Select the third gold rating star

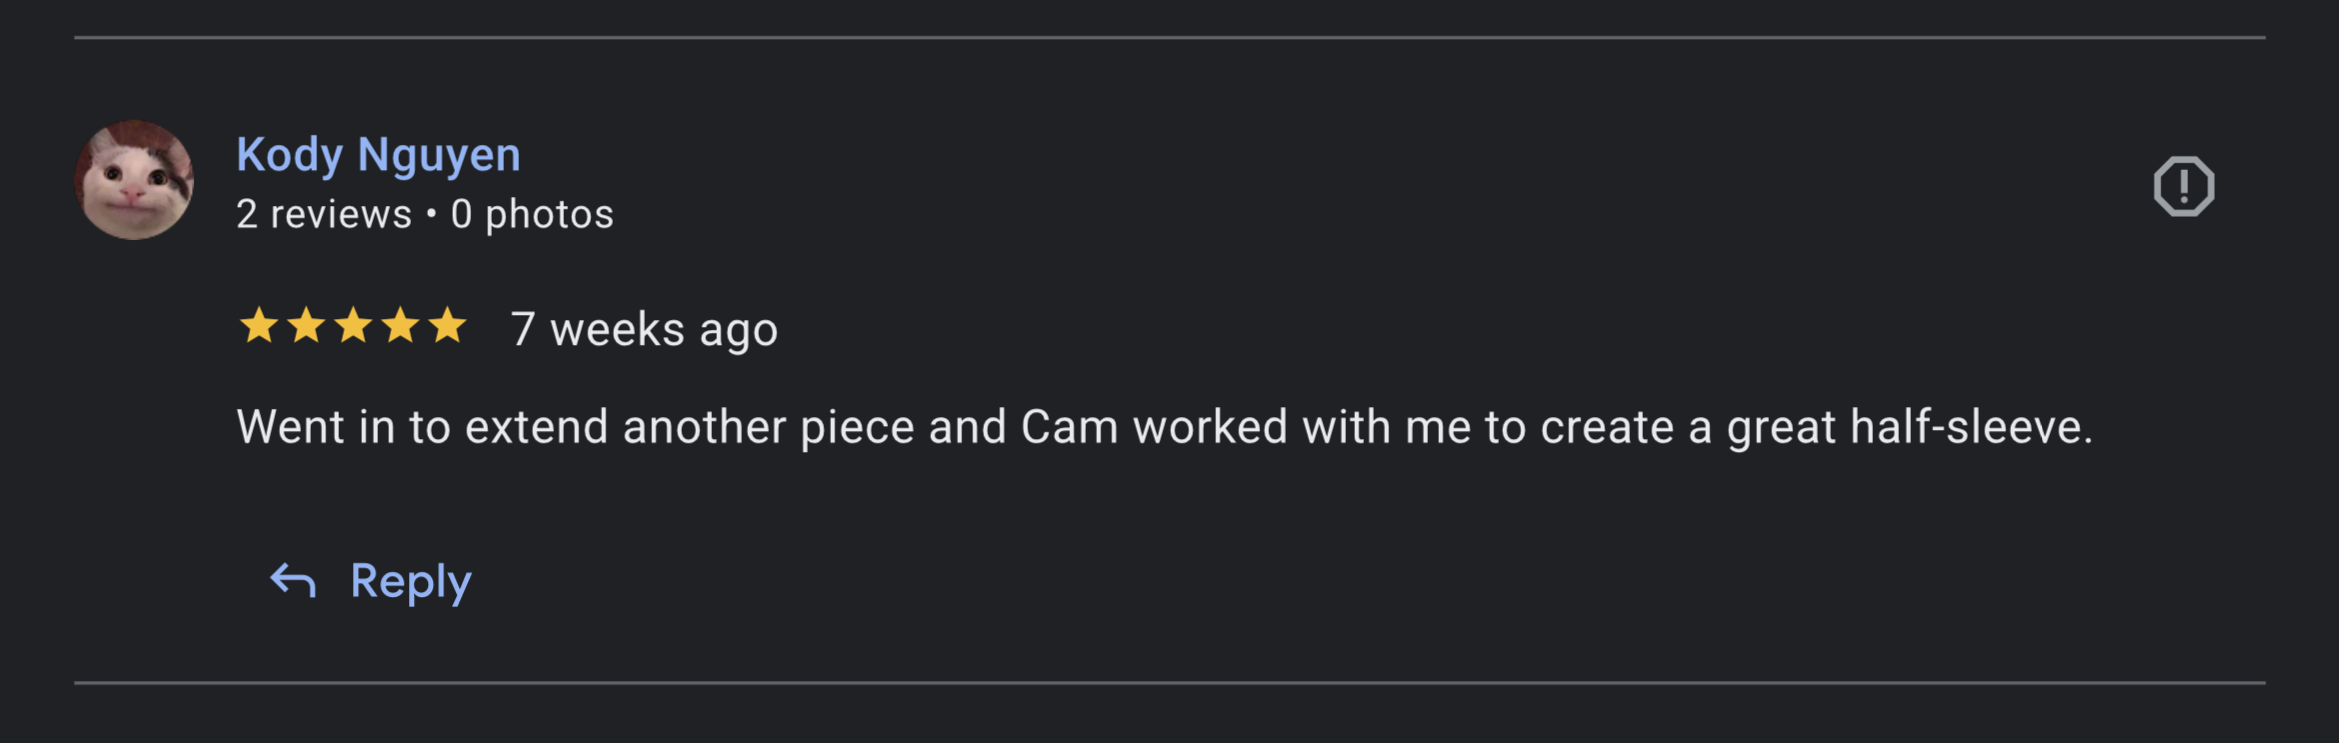point(353,326)
